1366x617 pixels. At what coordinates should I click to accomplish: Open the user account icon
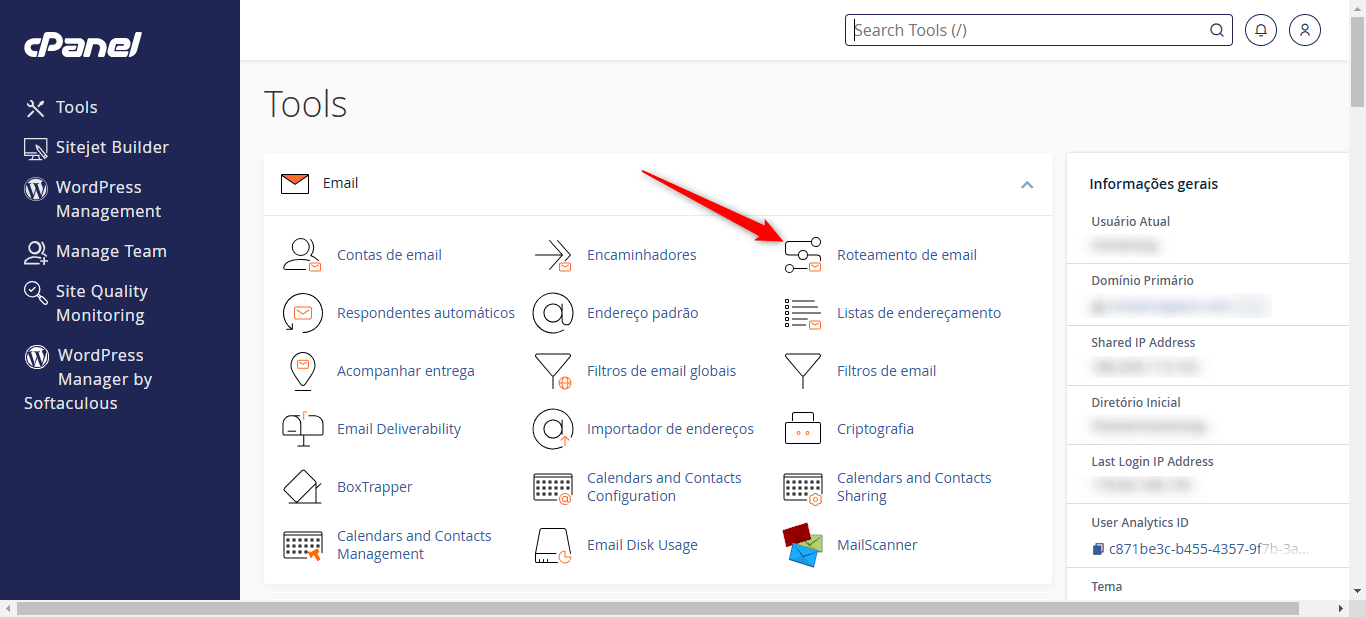1305,30
